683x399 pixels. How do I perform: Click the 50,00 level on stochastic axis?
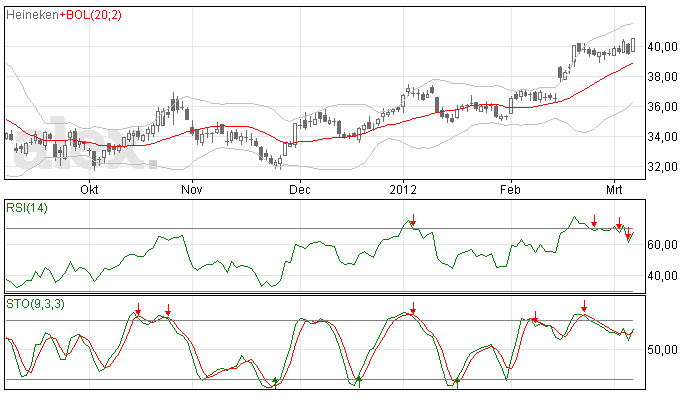pyautogui.click(x=662, y=350)
